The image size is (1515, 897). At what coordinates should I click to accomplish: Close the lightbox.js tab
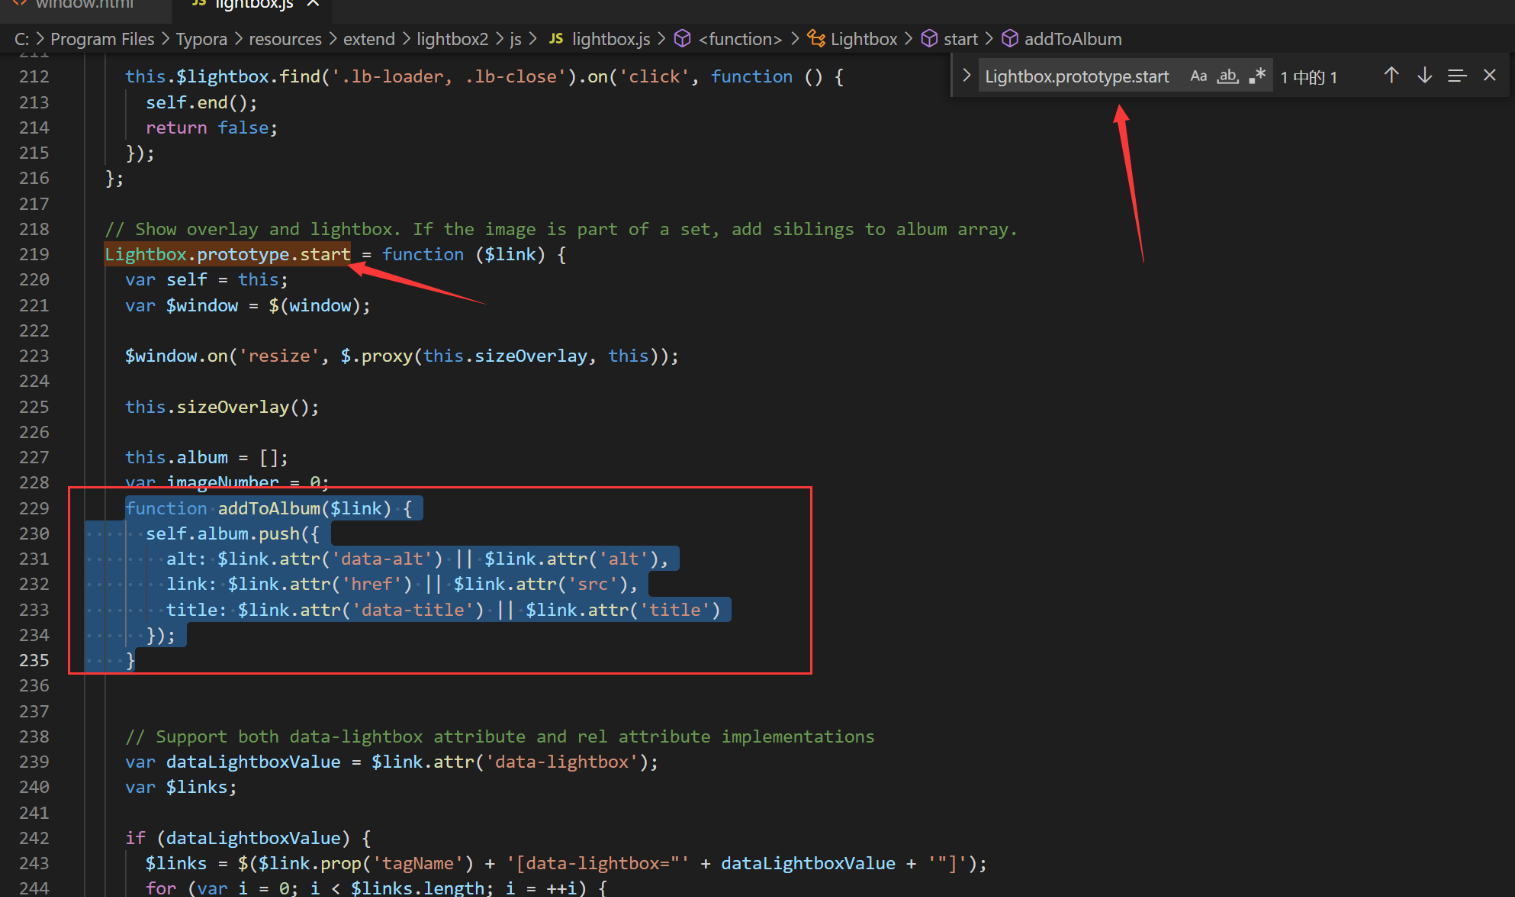coord(313,4)
